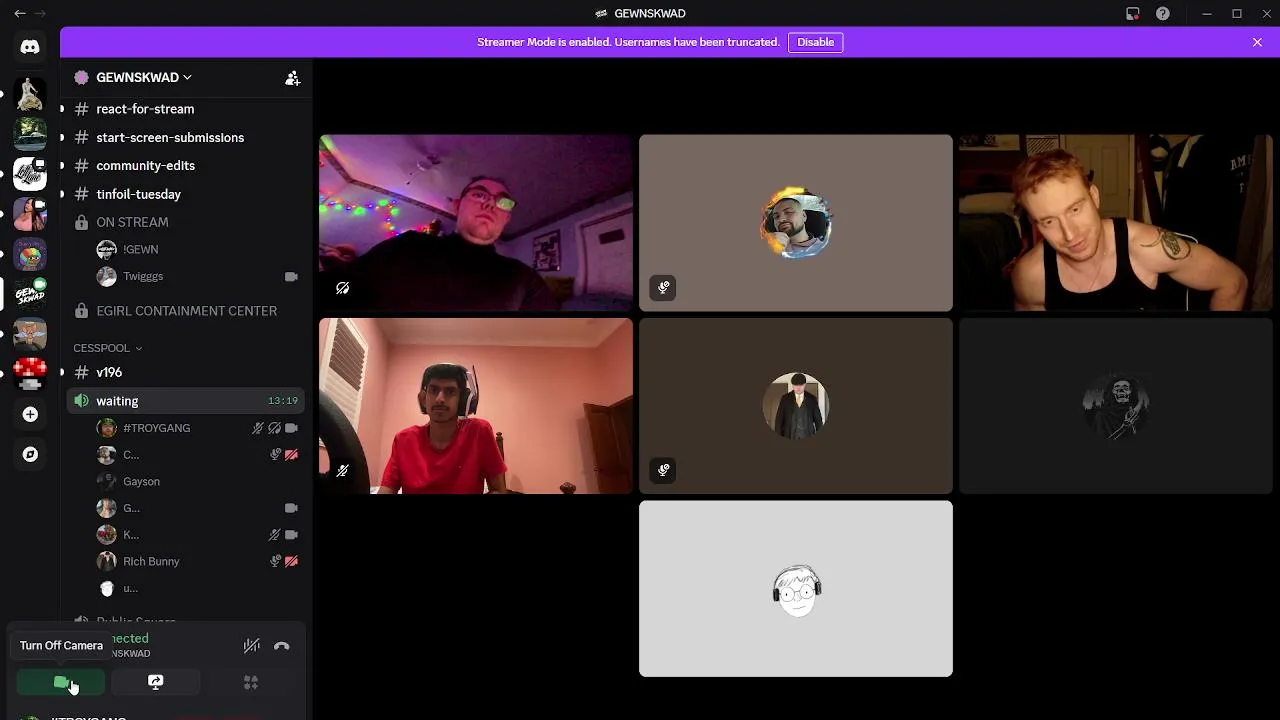Focus the red-haired man video tile
The height and width of the screenshot is (720, 1280).
[1116, 223]
